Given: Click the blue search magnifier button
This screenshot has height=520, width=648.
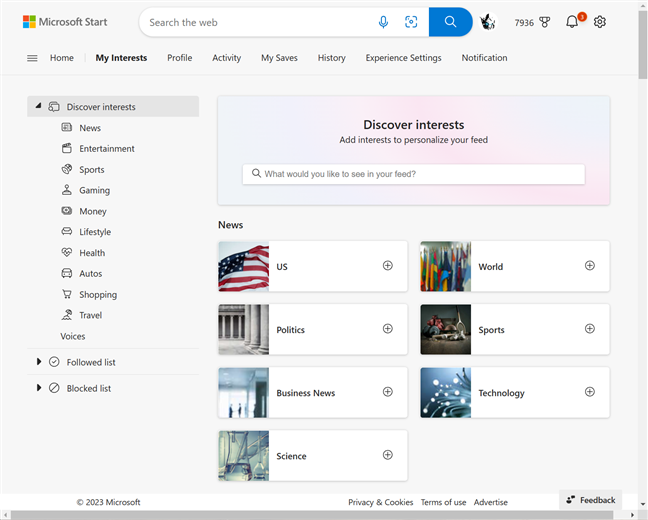Looking at the screenshot, I should point(450,22).
